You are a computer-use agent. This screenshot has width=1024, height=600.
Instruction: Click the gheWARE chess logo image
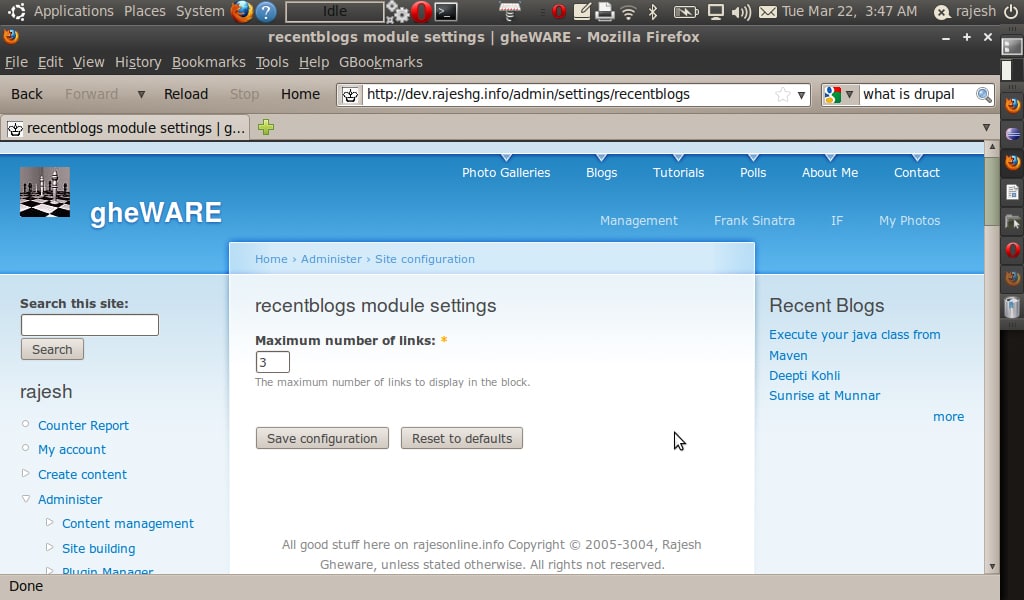tap(44, 191)
